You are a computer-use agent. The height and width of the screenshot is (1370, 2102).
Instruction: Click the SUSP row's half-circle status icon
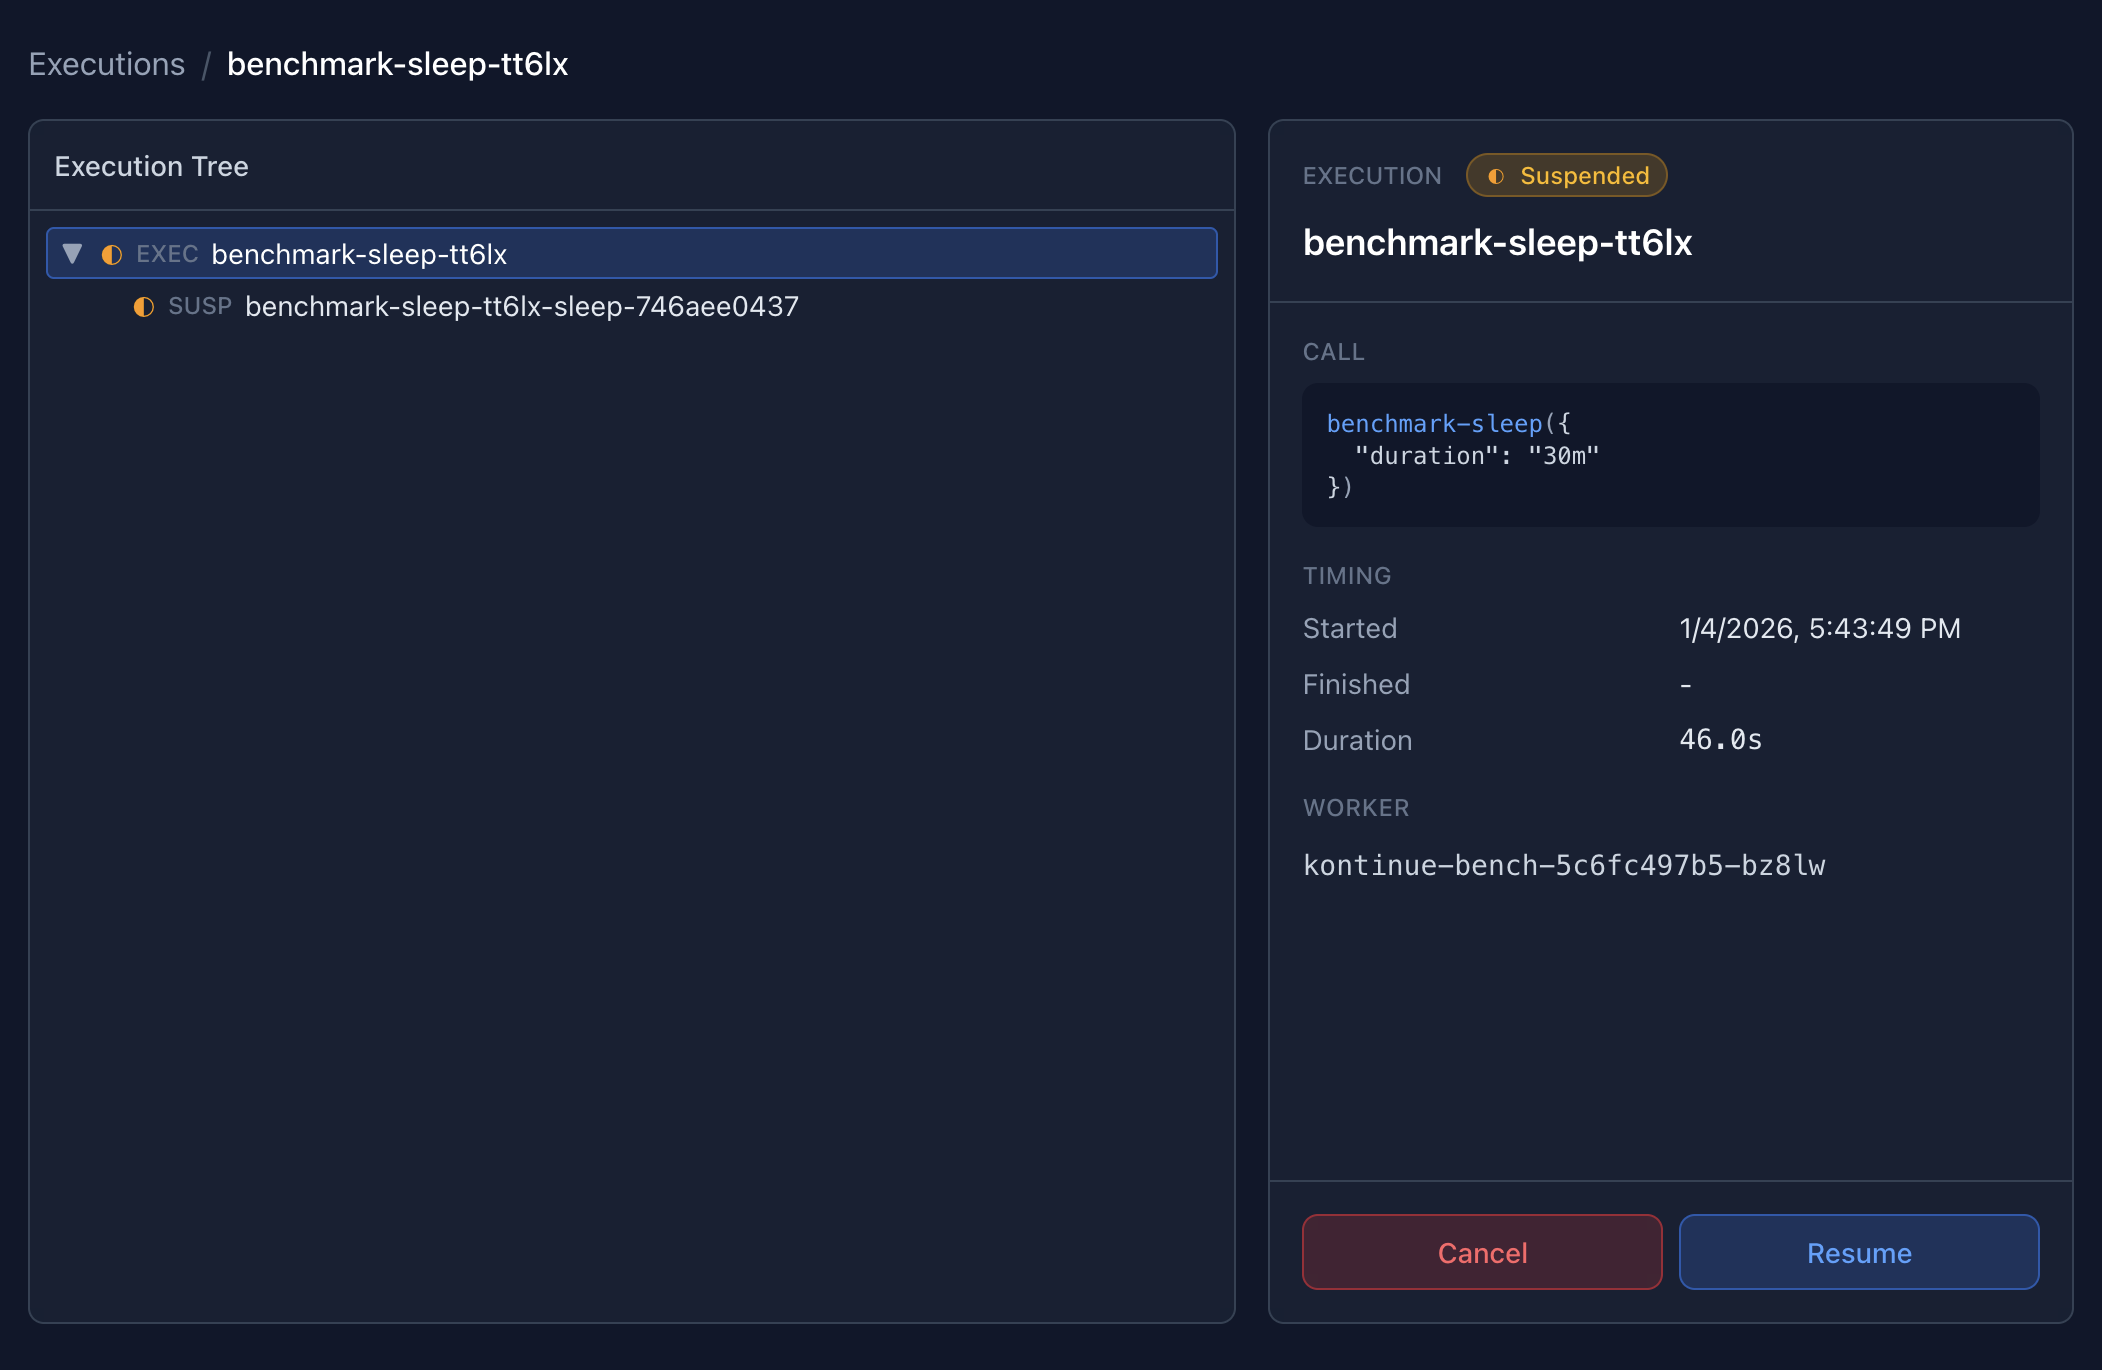(x=144, y=307)
